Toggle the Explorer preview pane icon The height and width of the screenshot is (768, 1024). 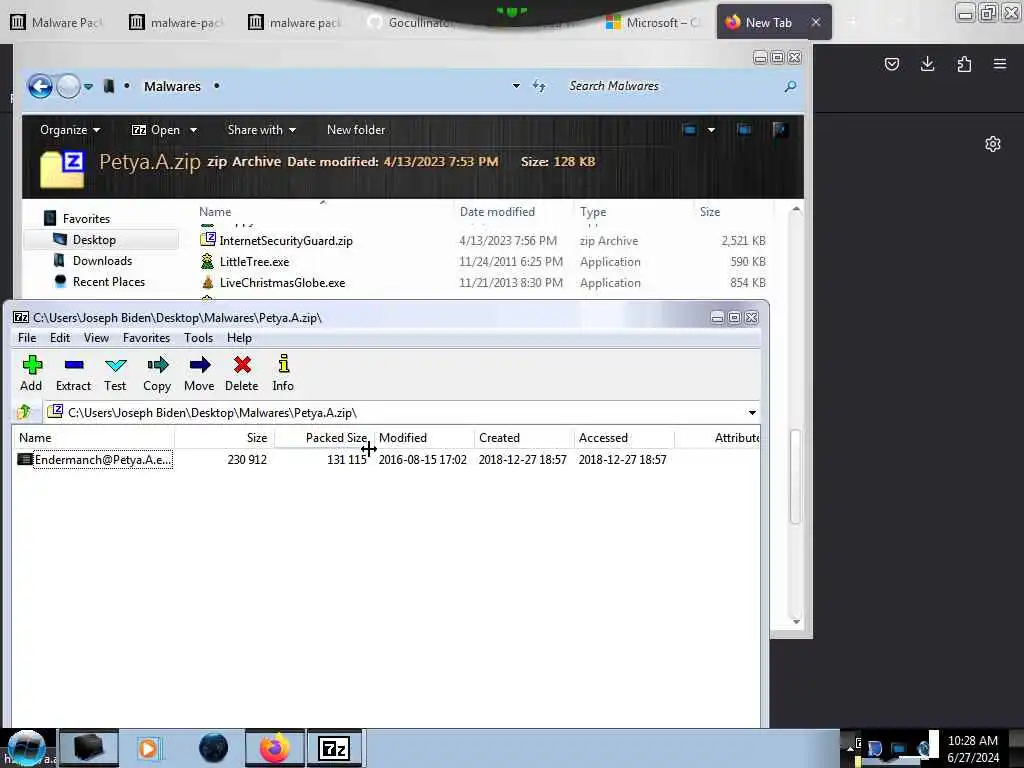point(744,130)
